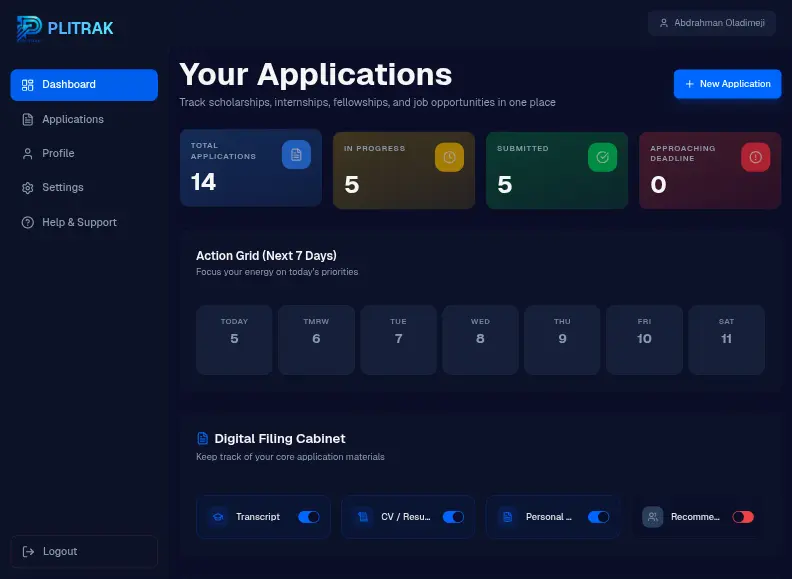The width and height of the screenshot is (792, 579).
Task: Click the file icon next to Personal statement
Action: click(x=508, y=517)
